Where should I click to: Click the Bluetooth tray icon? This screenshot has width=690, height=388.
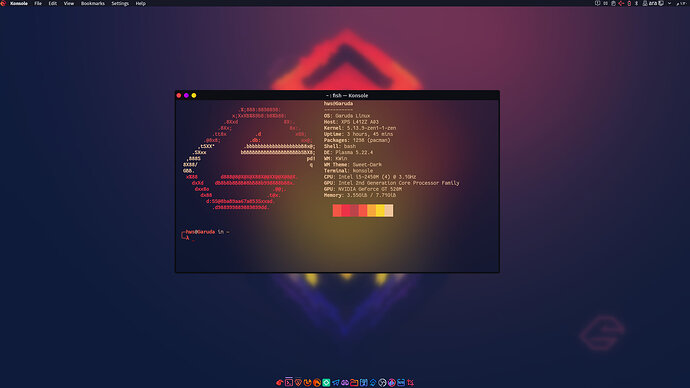637,3
